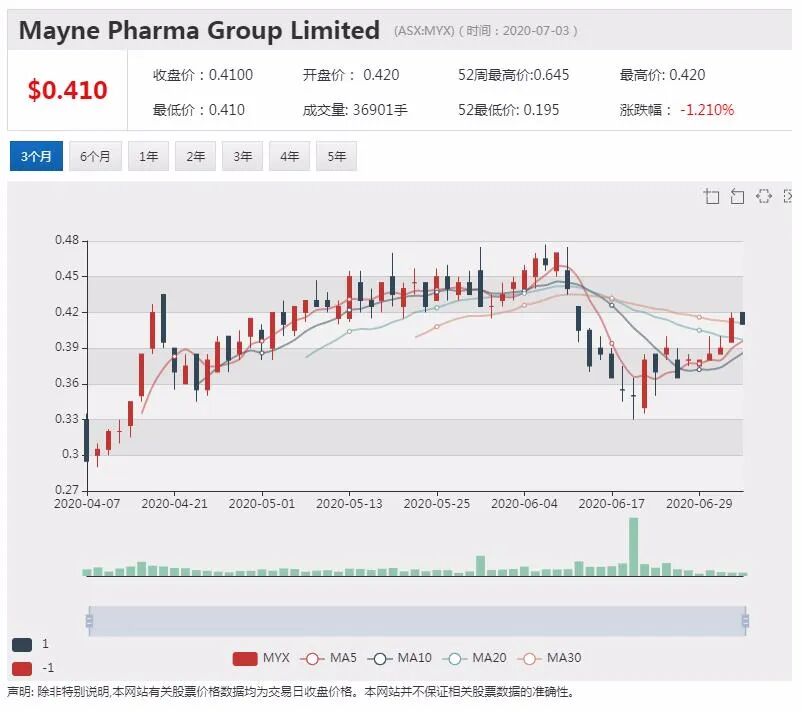Show the 3年 price history
This screenshot has width=802, height=712.
click(x=242, y=156)
